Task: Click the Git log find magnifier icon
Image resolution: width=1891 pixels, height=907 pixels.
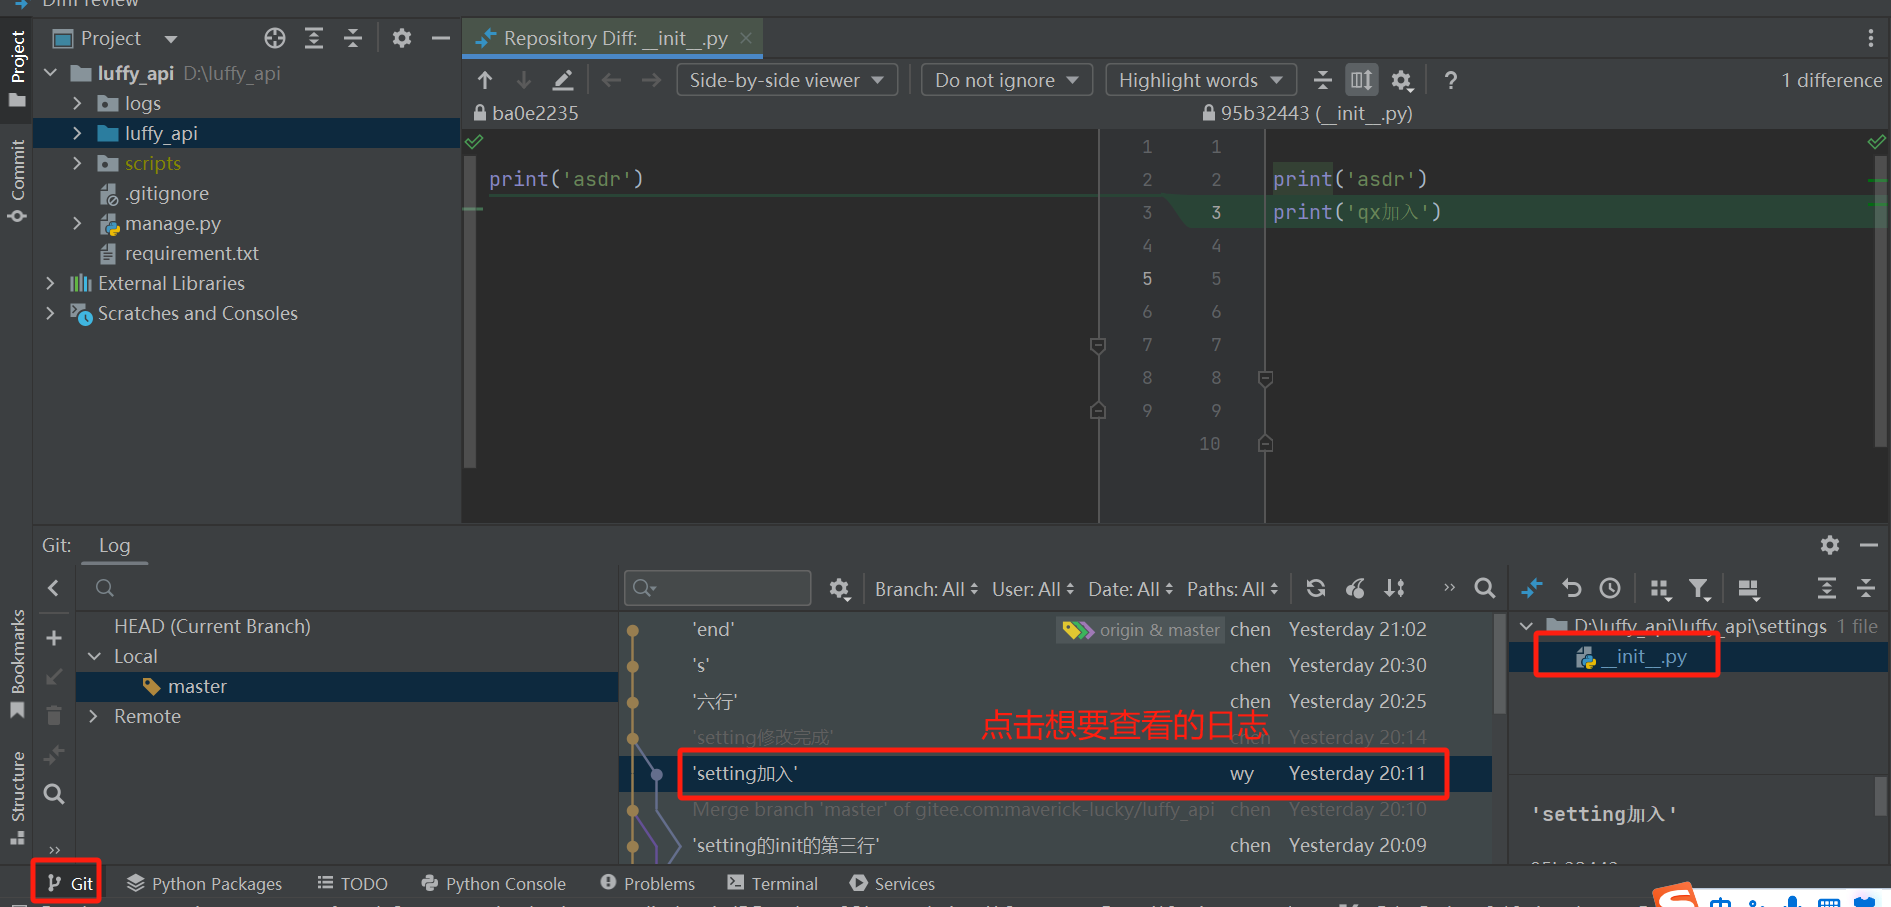Action: [1485, 589]
